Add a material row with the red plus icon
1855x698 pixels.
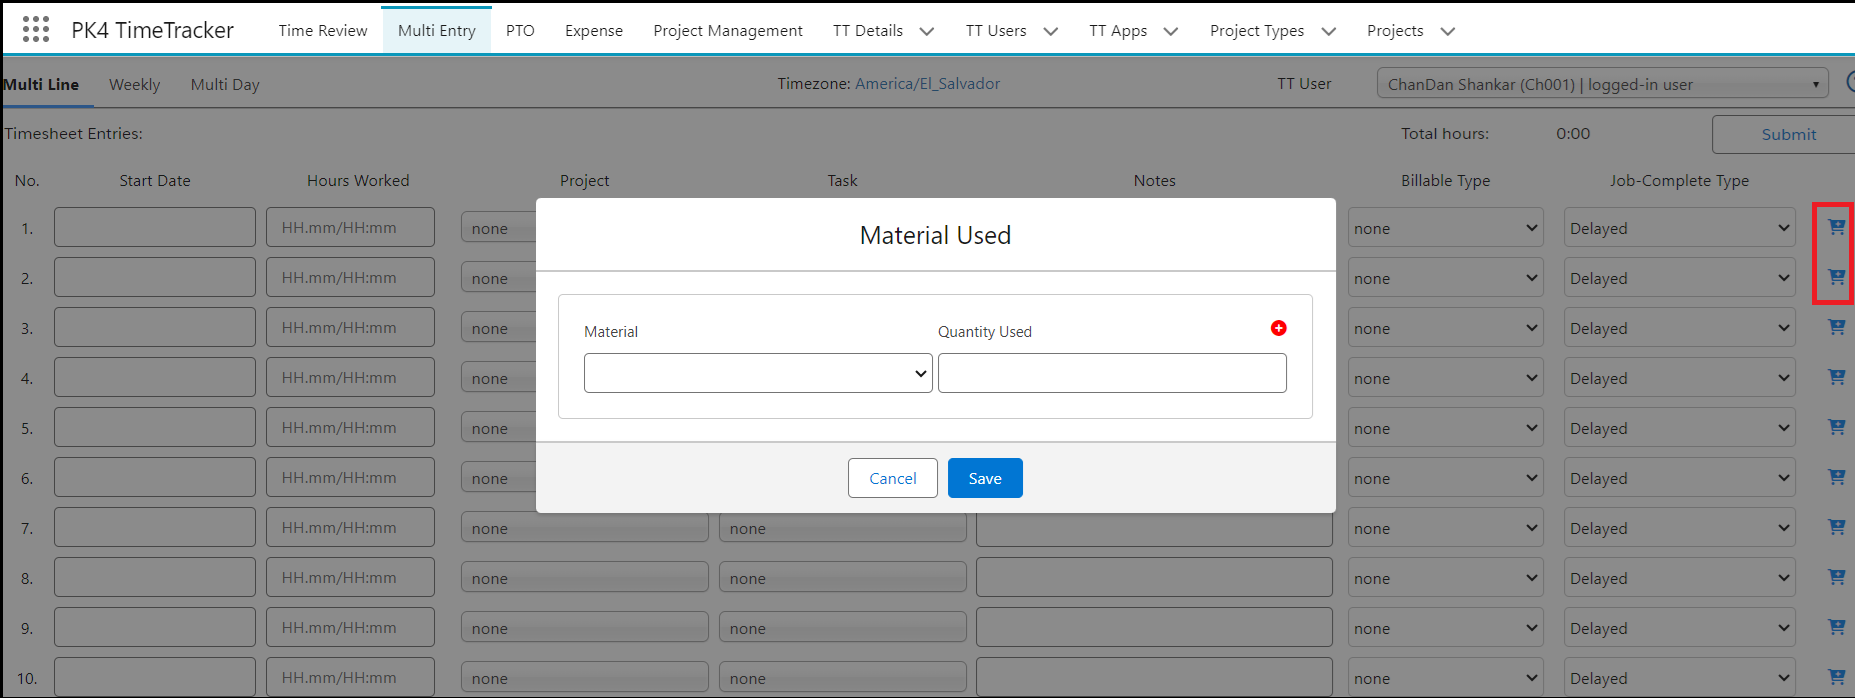(1278, 328)
